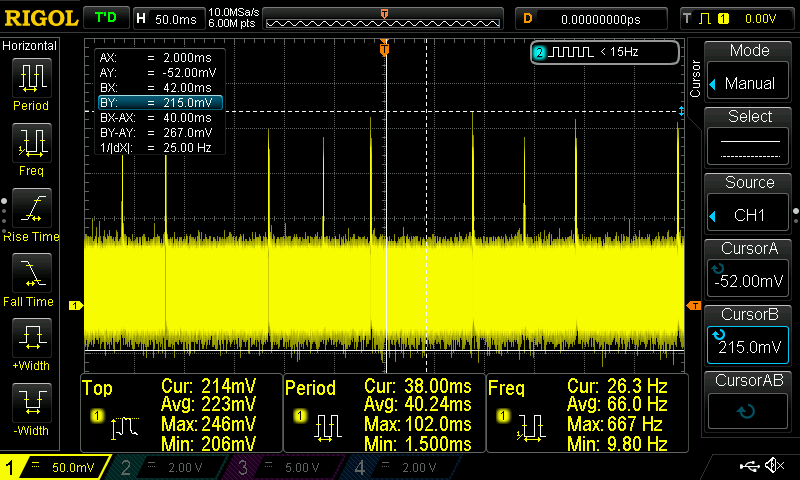This screenshot has height=480, width=800.
Task: Choose the Fall Time measurement icon
Action: pos(32,274)
